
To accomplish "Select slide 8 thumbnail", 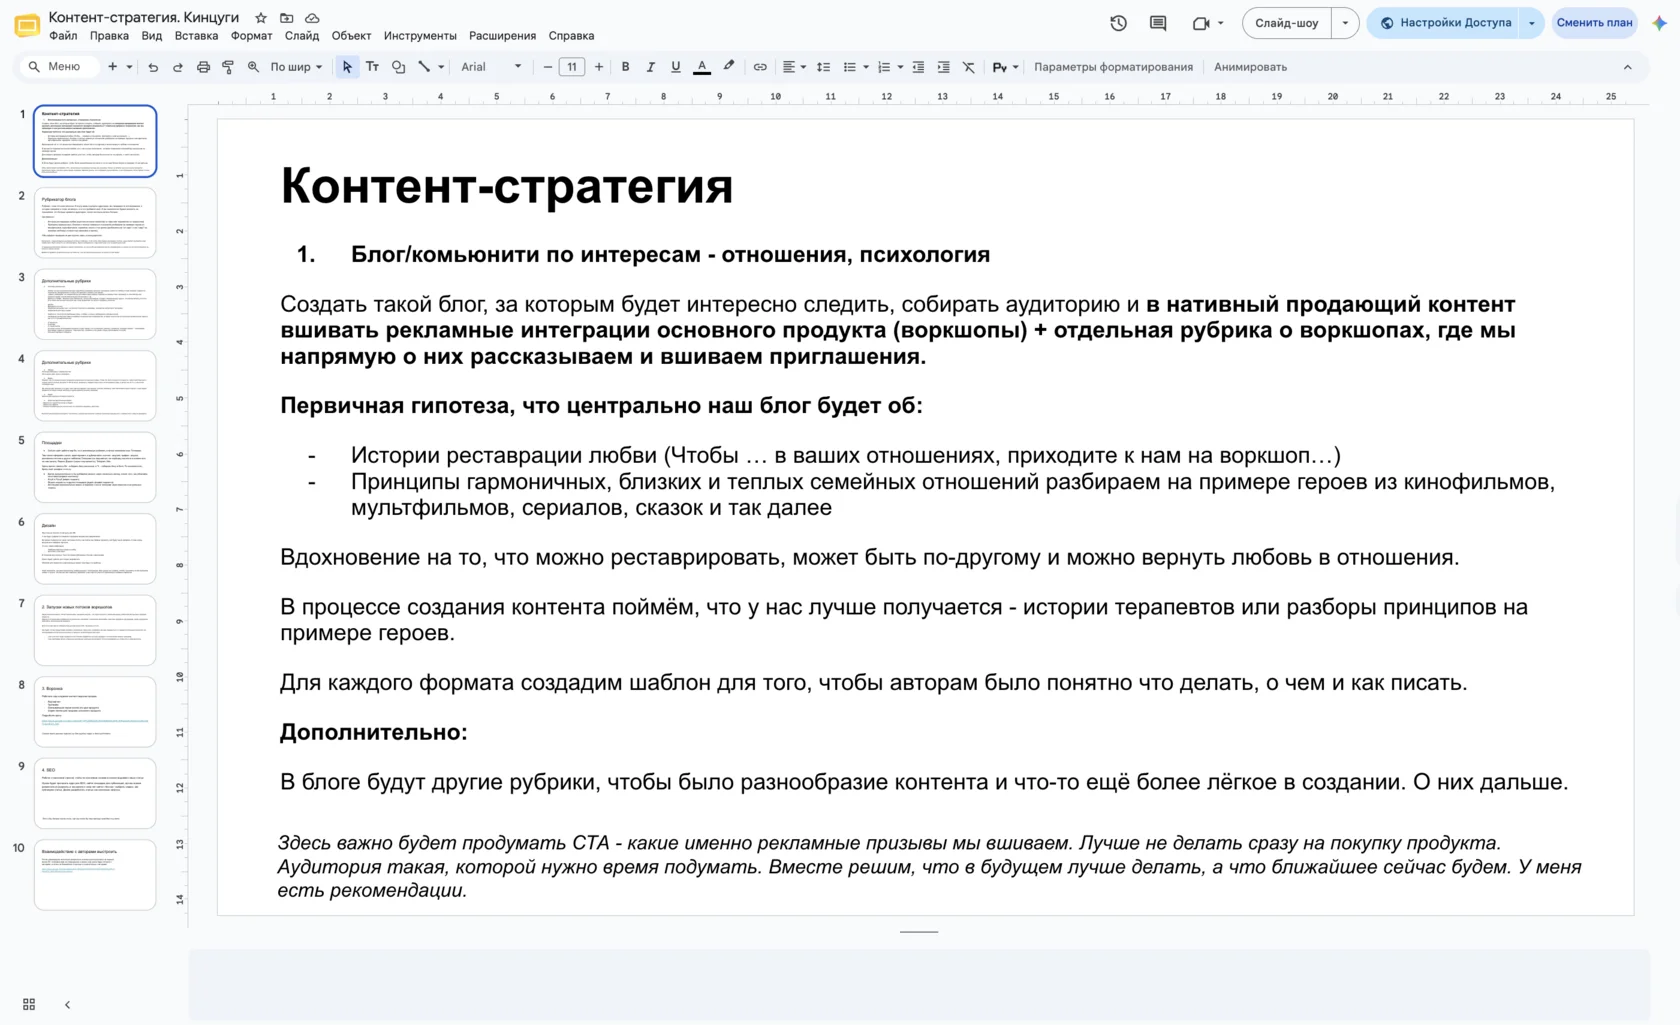I will pyautogui.click(x=95, y=712).
